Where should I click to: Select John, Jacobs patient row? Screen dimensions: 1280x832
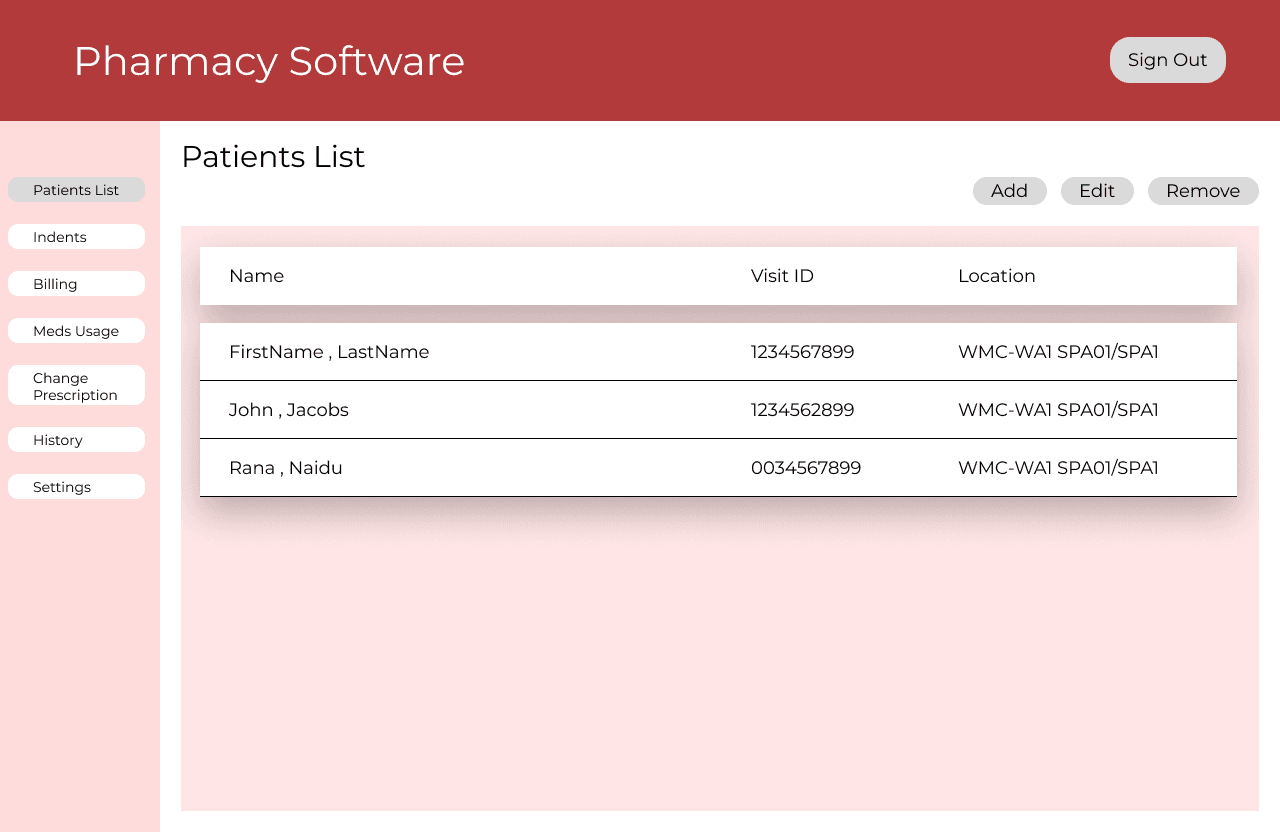pos(718,410)
